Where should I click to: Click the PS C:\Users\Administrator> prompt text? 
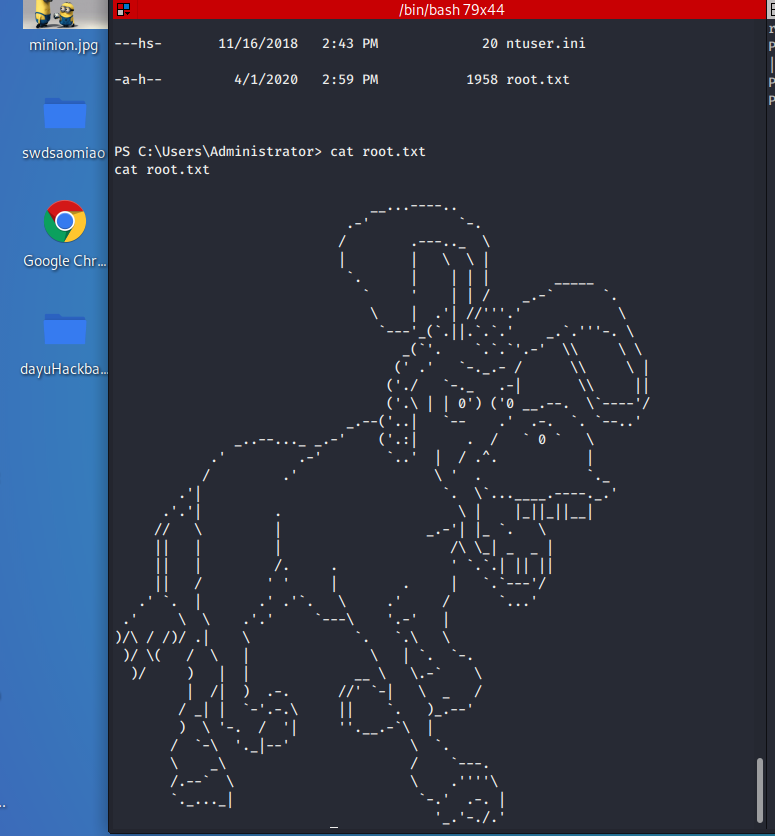217,151
